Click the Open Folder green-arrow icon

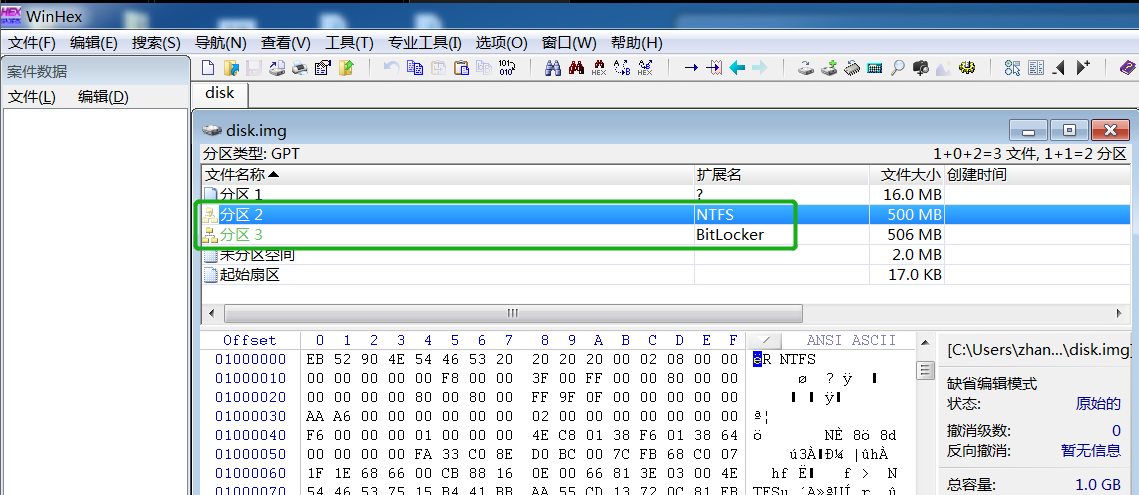tap(346, 68)
